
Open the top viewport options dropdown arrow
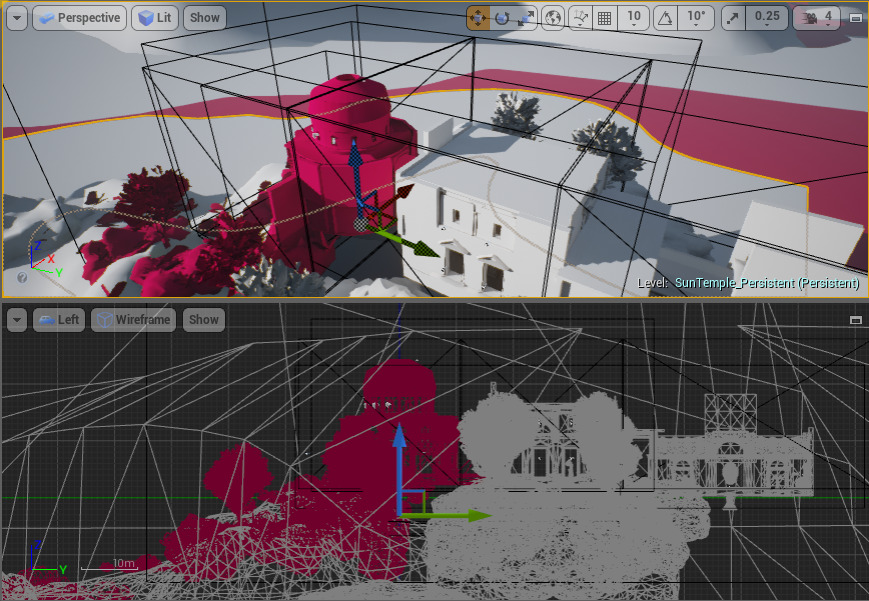pos(14,16)
